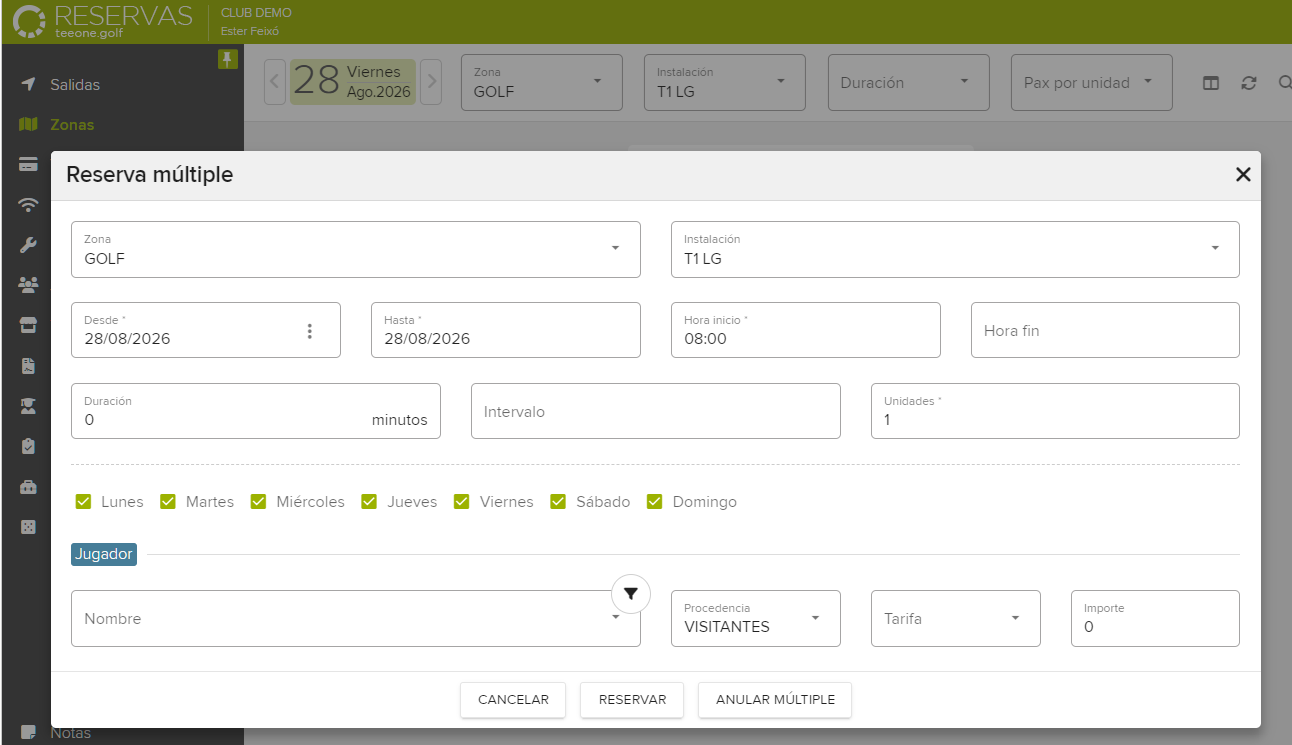This screenshot has width=1292, height=745.
Task: Uncheck the Domingo checkbox
Action: pyautogui.click(x=655, y=502)
